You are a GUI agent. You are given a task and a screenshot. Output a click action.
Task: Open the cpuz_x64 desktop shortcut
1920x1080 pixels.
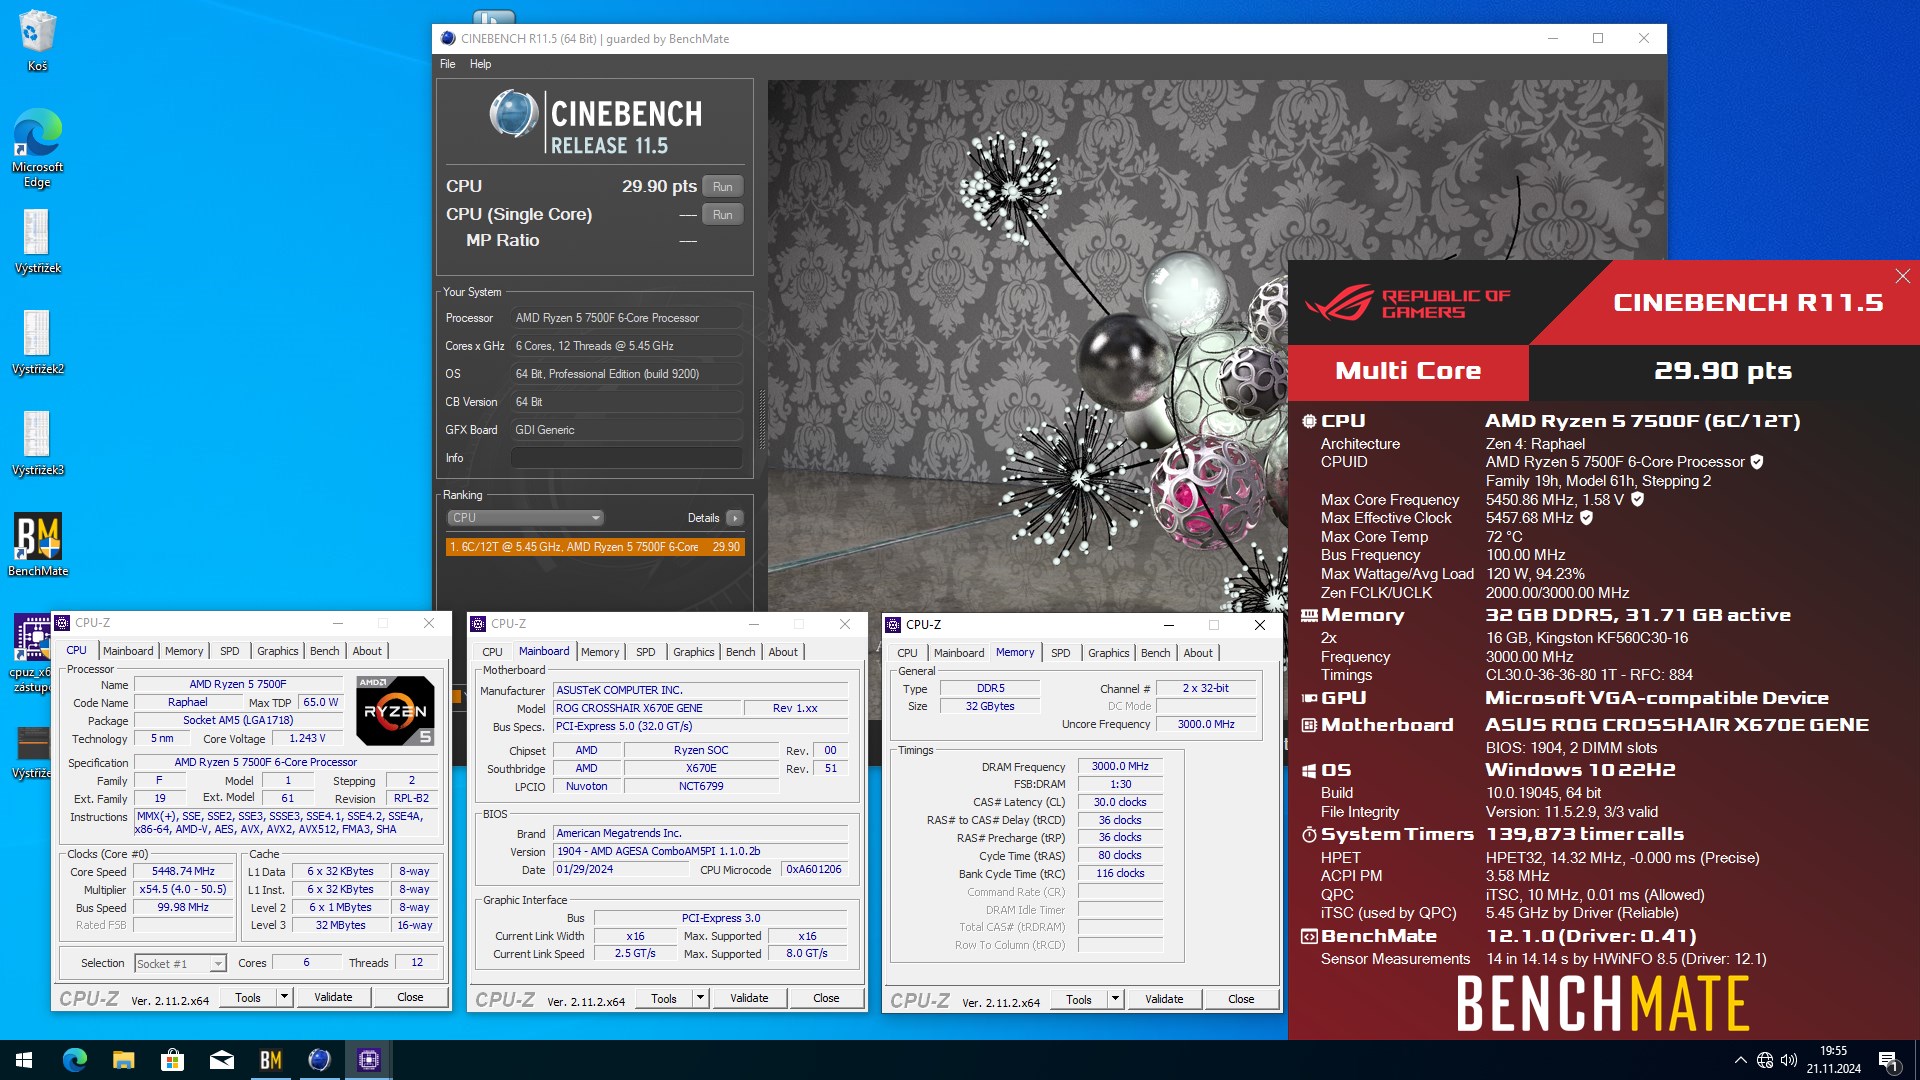[x=30, y=652]
